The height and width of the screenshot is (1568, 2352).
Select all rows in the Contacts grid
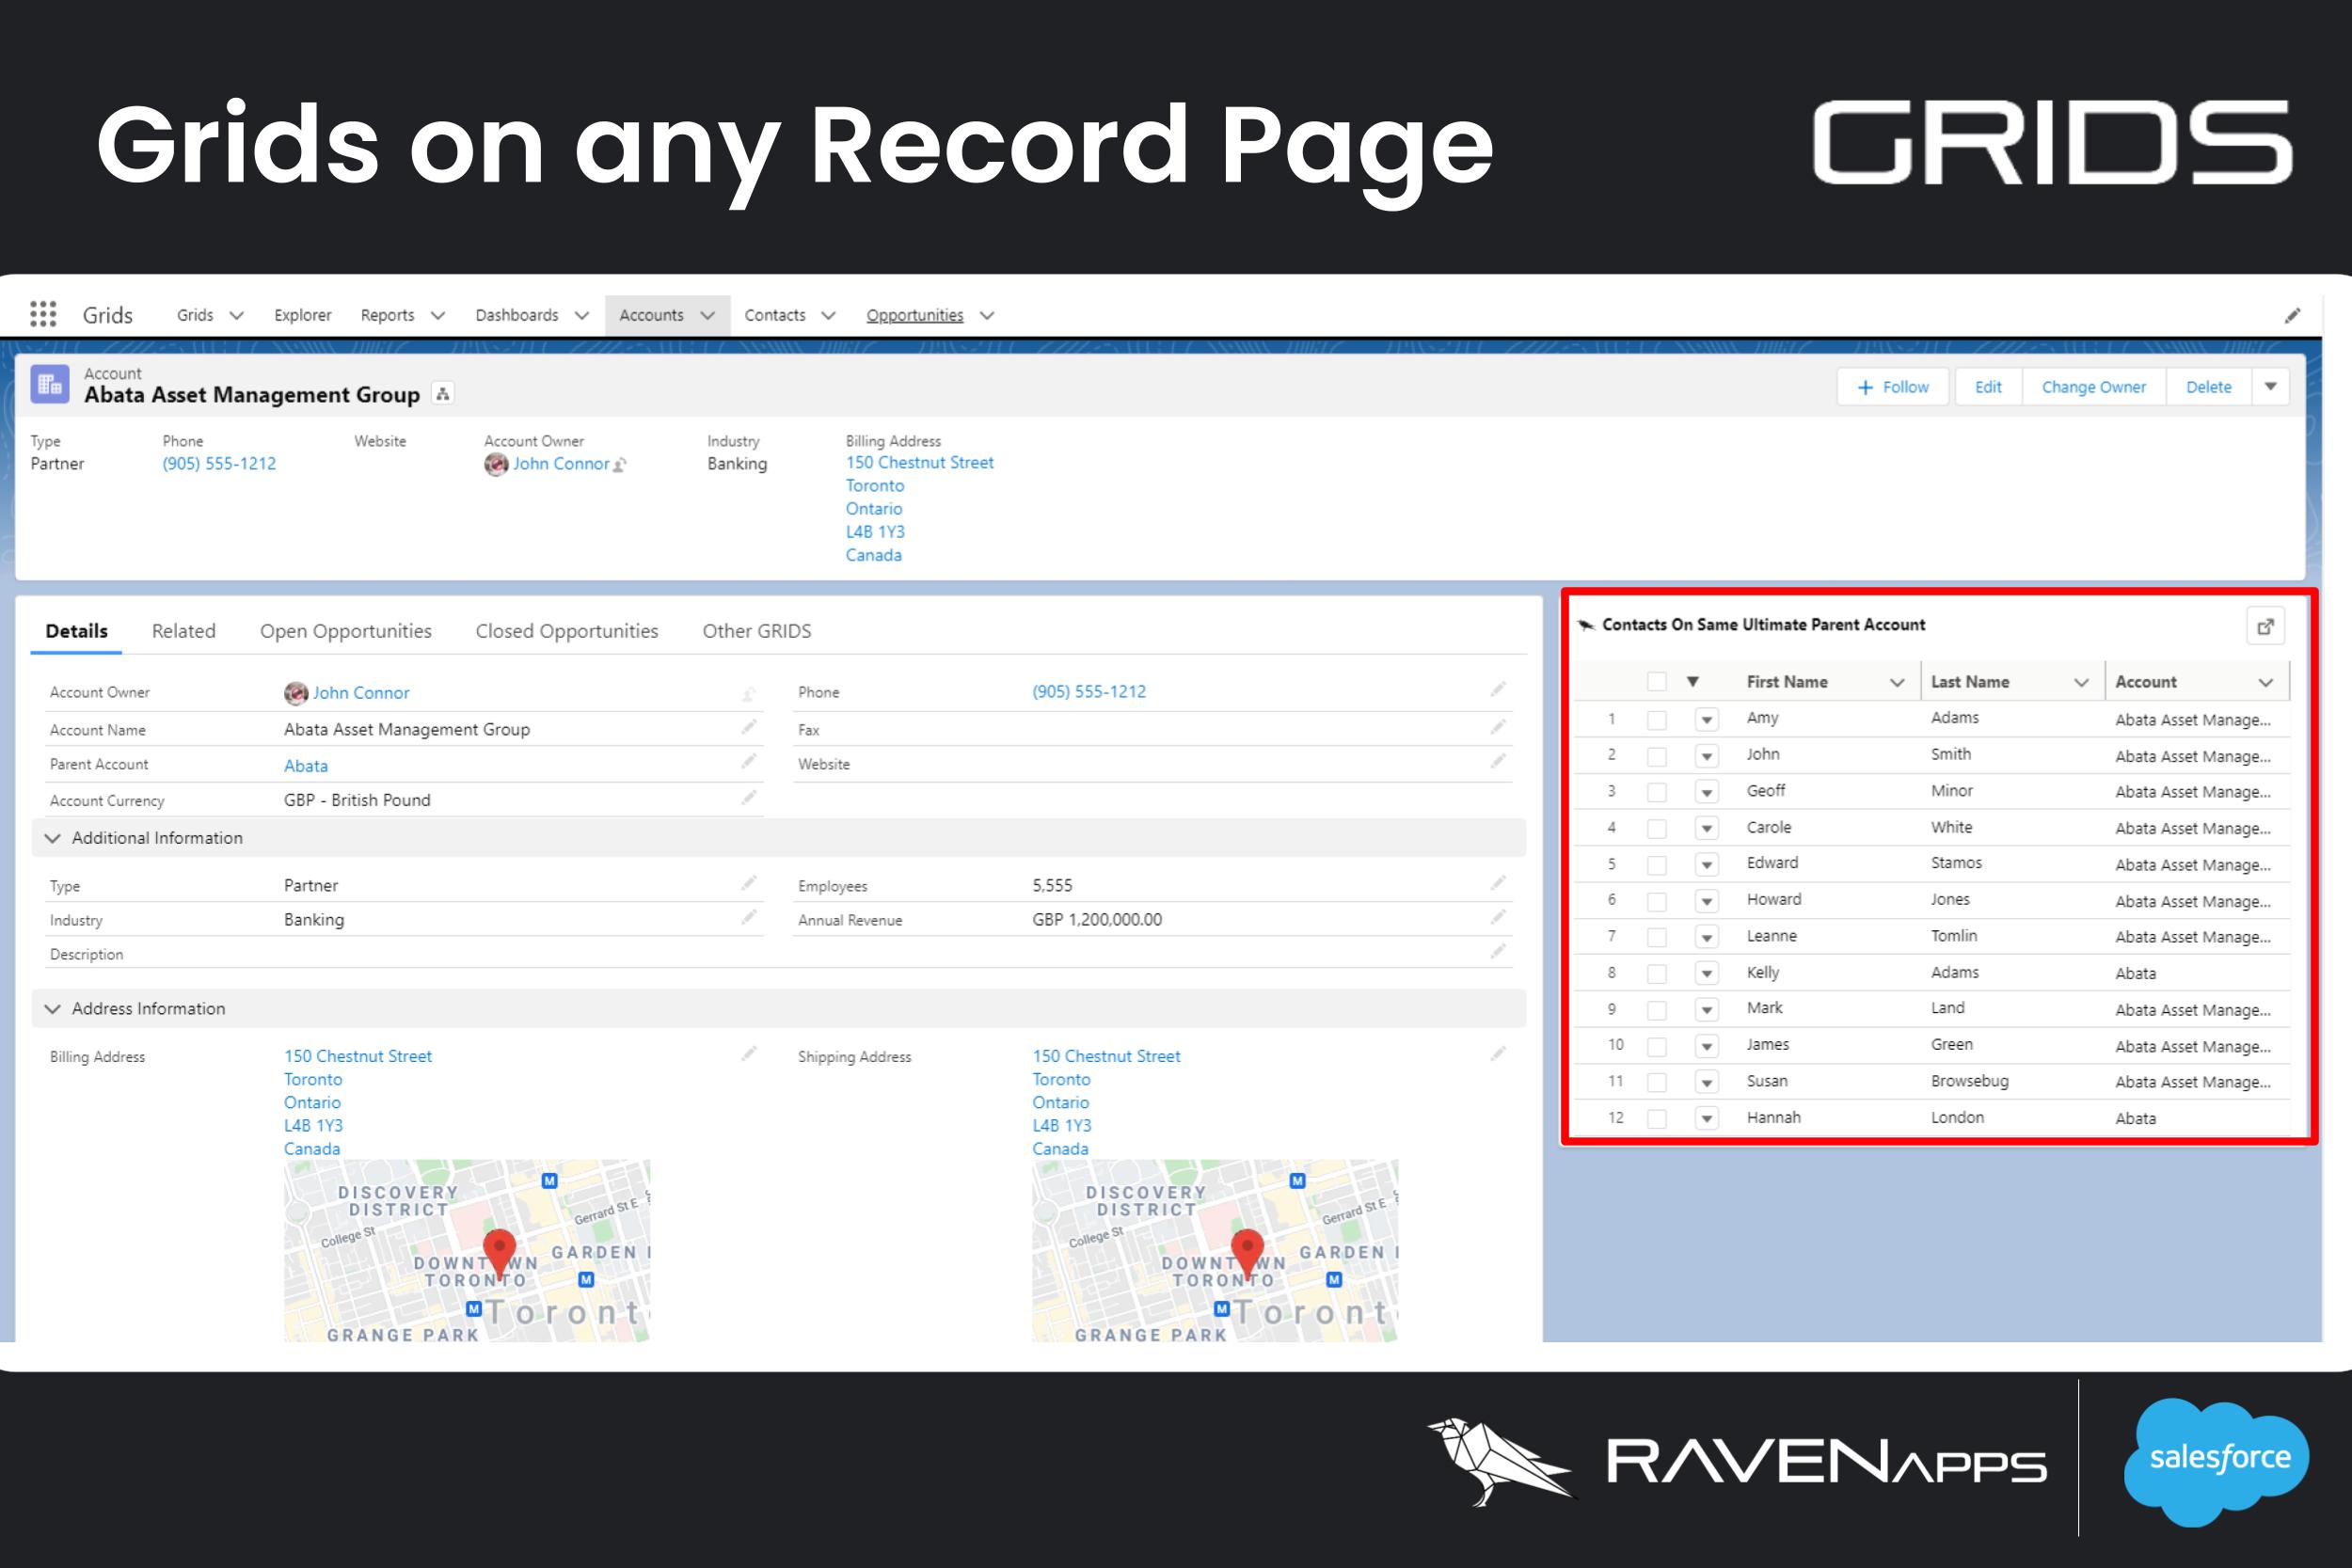pos(1655,681)
